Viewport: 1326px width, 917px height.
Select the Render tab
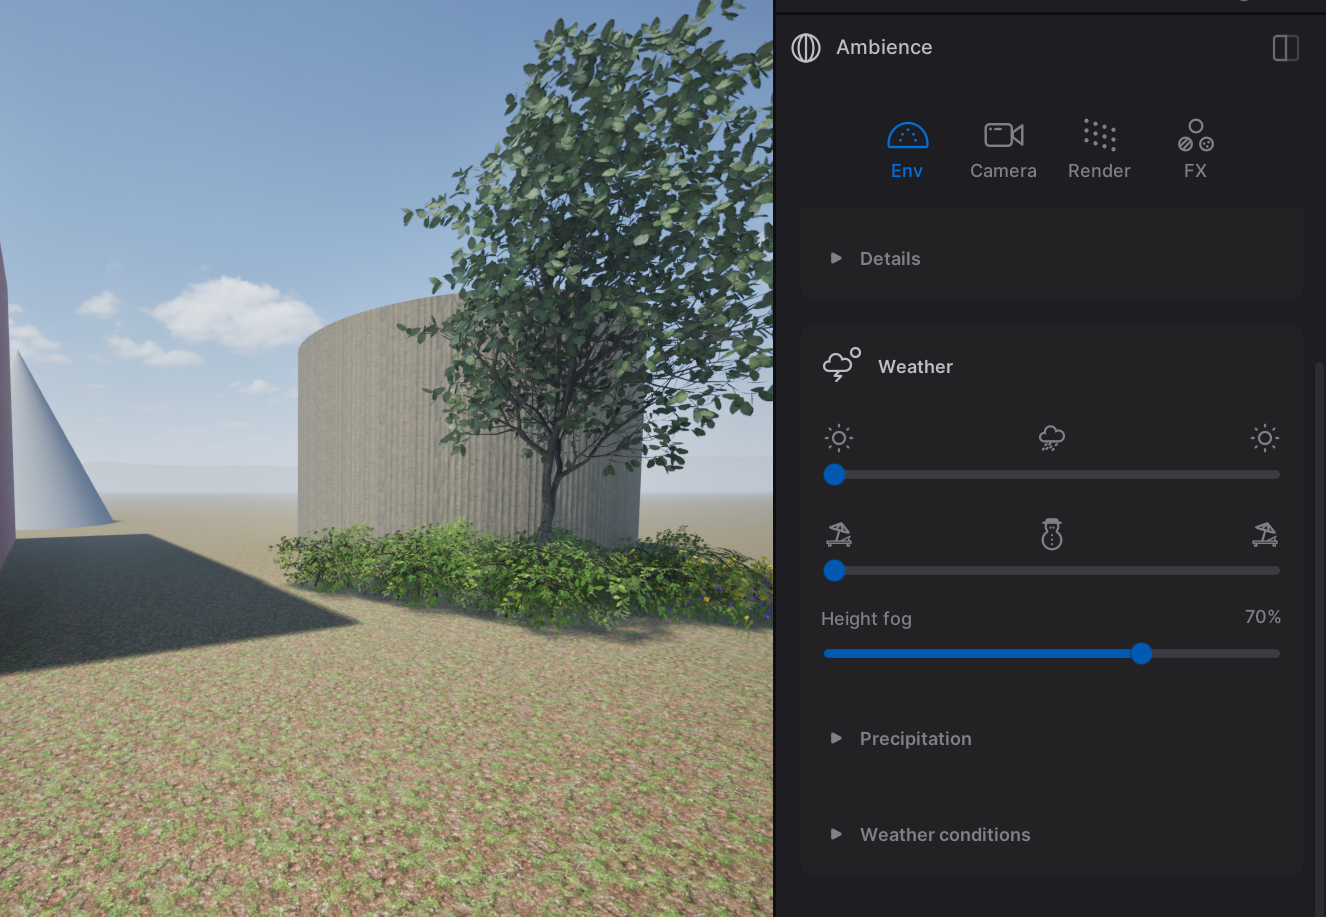click(1099, 149)
